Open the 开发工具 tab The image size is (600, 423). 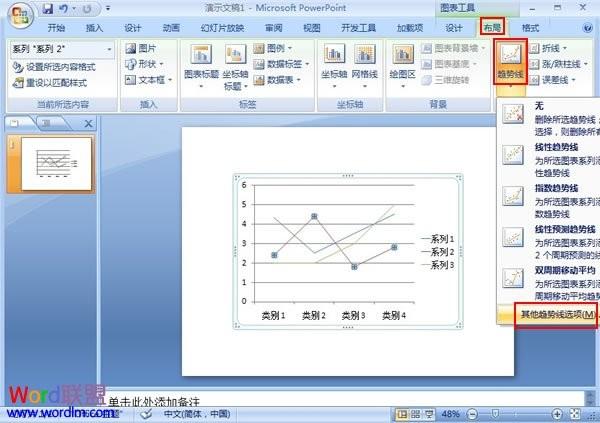click(359, 28)
